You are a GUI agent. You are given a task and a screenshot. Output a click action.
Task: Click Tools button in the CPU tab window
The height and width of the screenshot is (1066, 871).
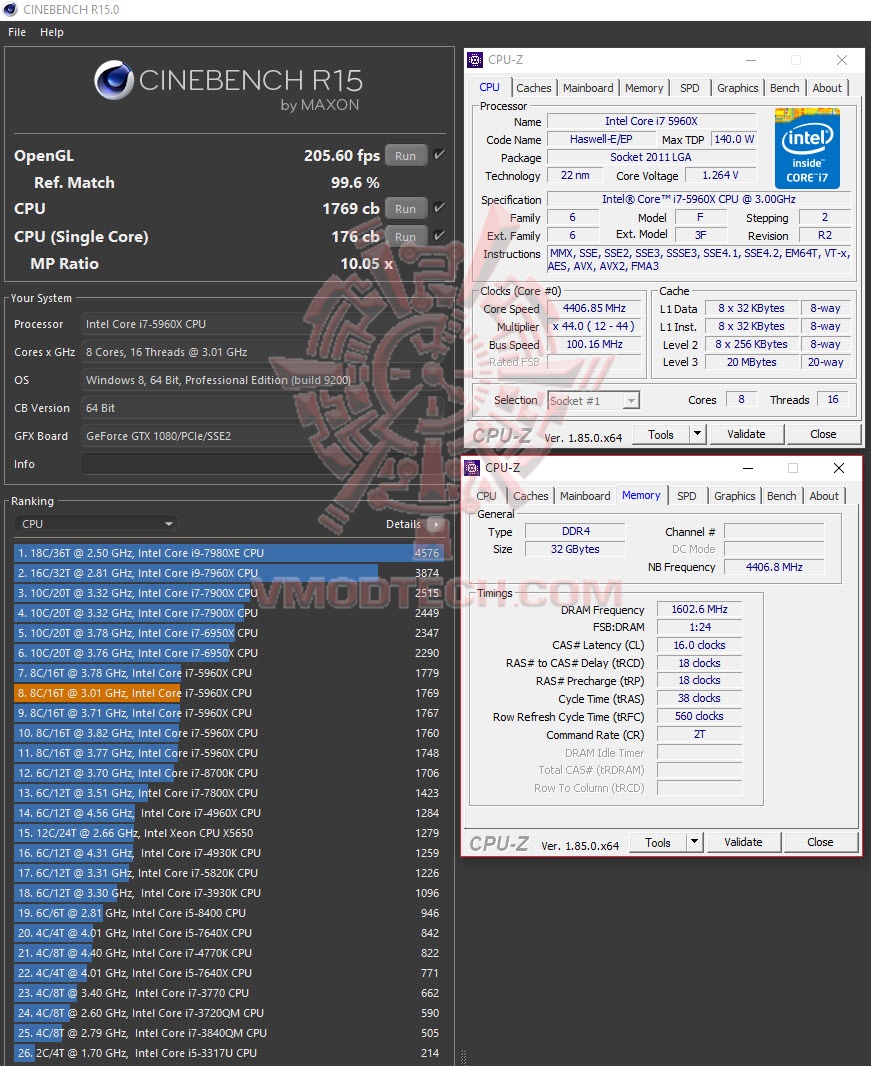coord(660,434)
